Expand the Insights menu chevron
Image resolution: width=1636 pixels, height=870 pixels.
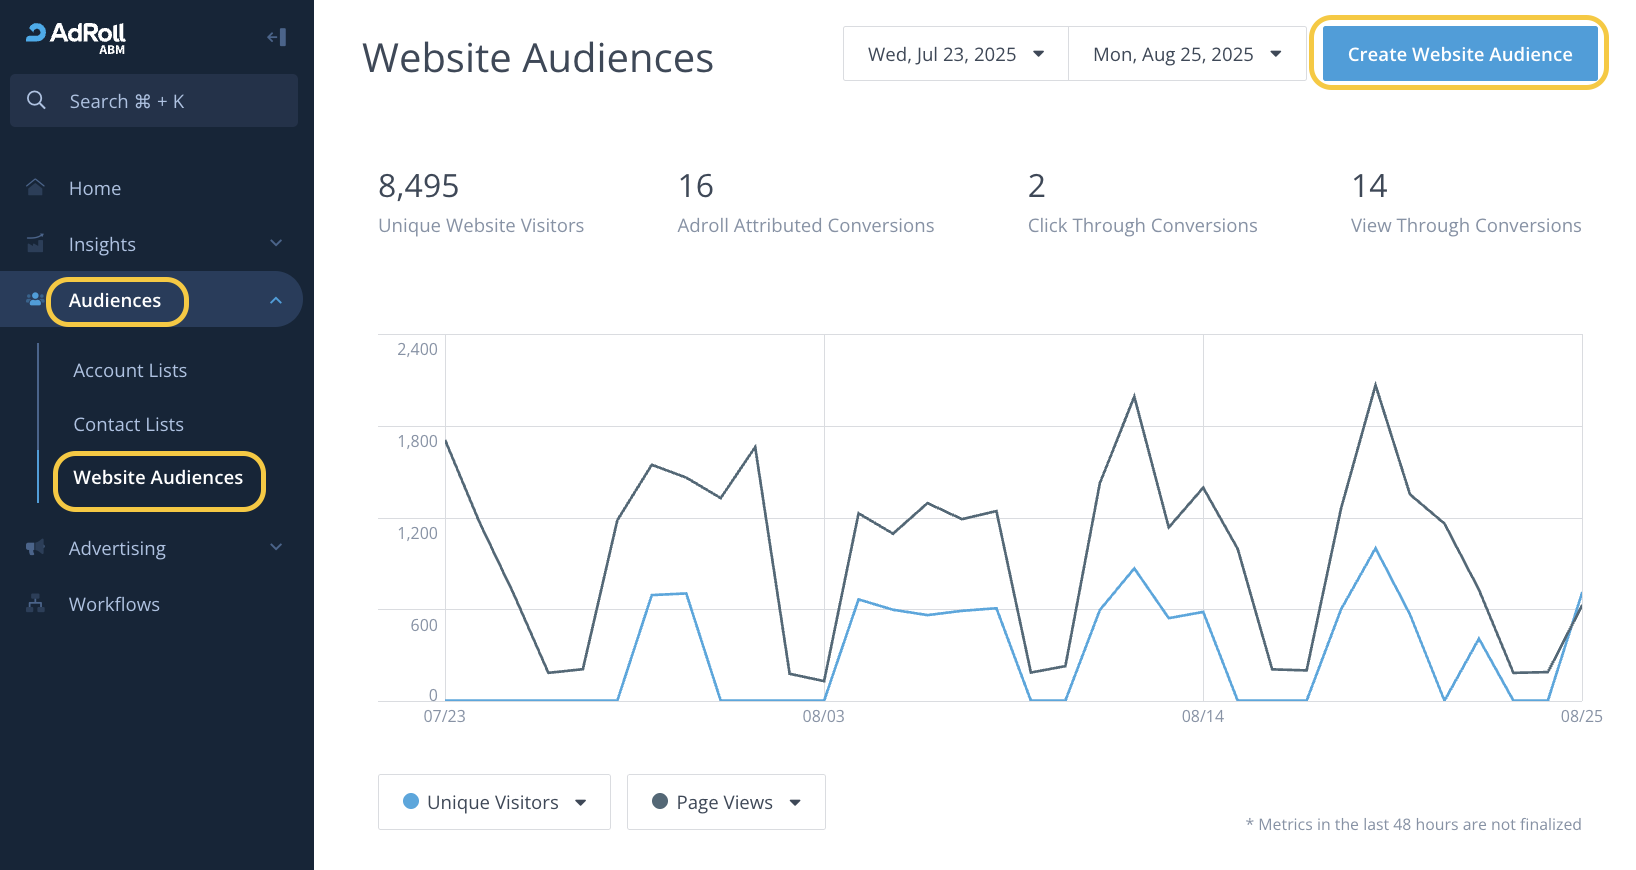[276, 244]
